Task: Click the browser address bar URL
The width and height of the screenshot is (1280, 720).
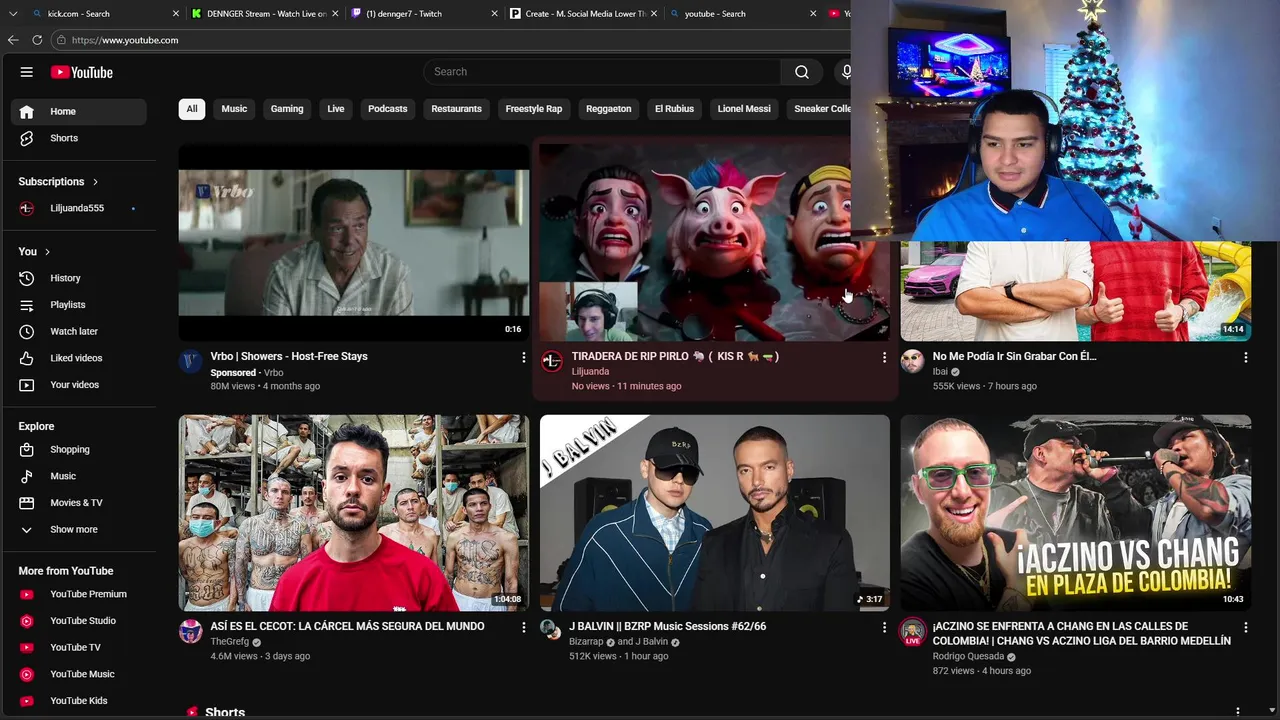Action: (x=125, y=40)
